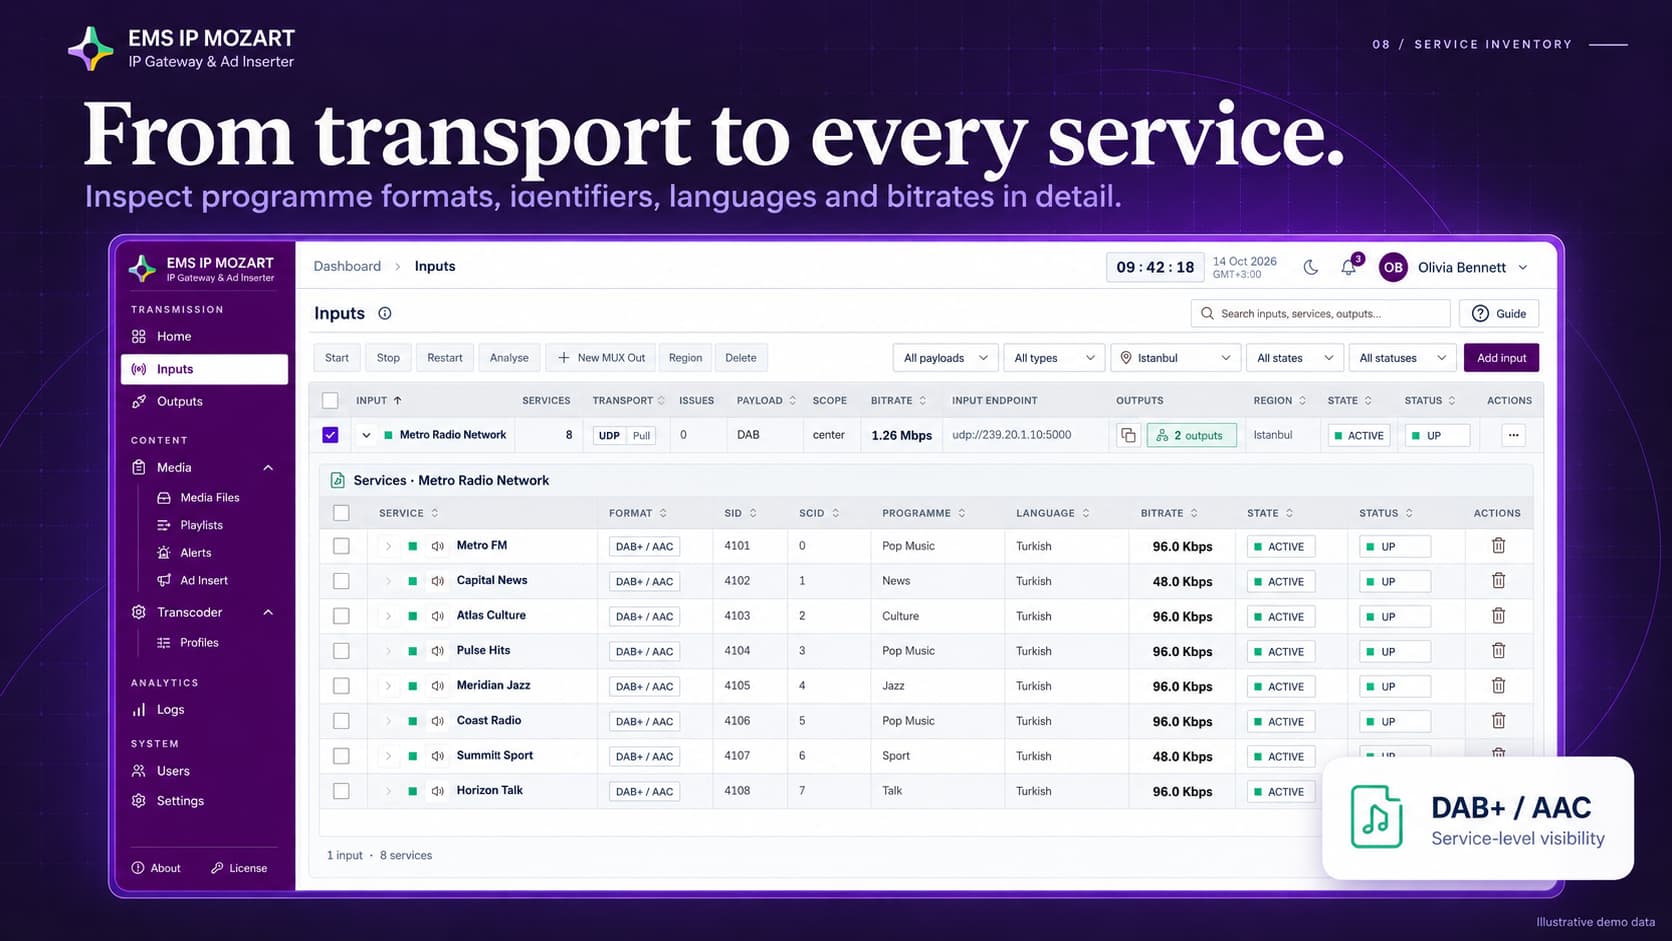Open Outputs in sidebar
This screenshot has height=941, width=1672.
[x=204, y=401]
